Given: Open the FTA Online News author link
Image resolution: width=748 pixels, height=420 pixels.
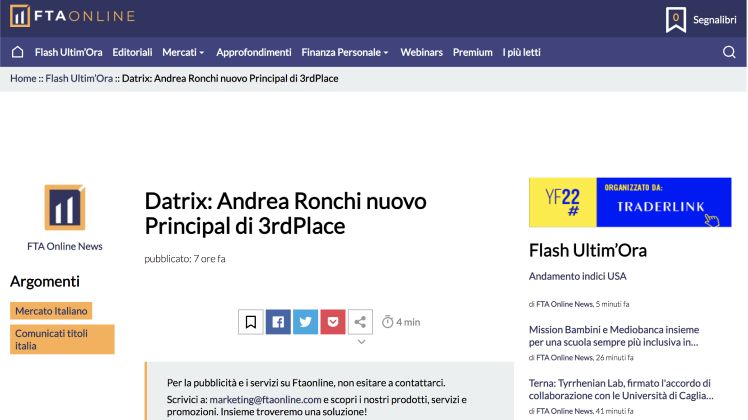Looking at the screenshot, I should tap(65, 246).
